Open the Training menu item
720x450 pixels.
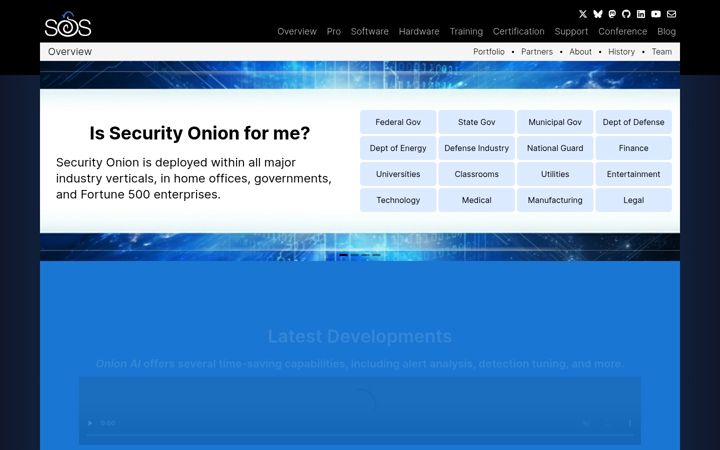(x=466, y=31)
